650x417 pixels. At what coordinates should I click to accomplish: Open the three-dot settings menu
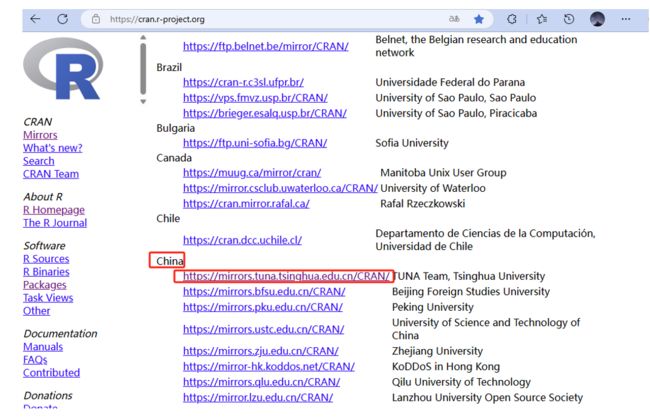pos(626,19)
